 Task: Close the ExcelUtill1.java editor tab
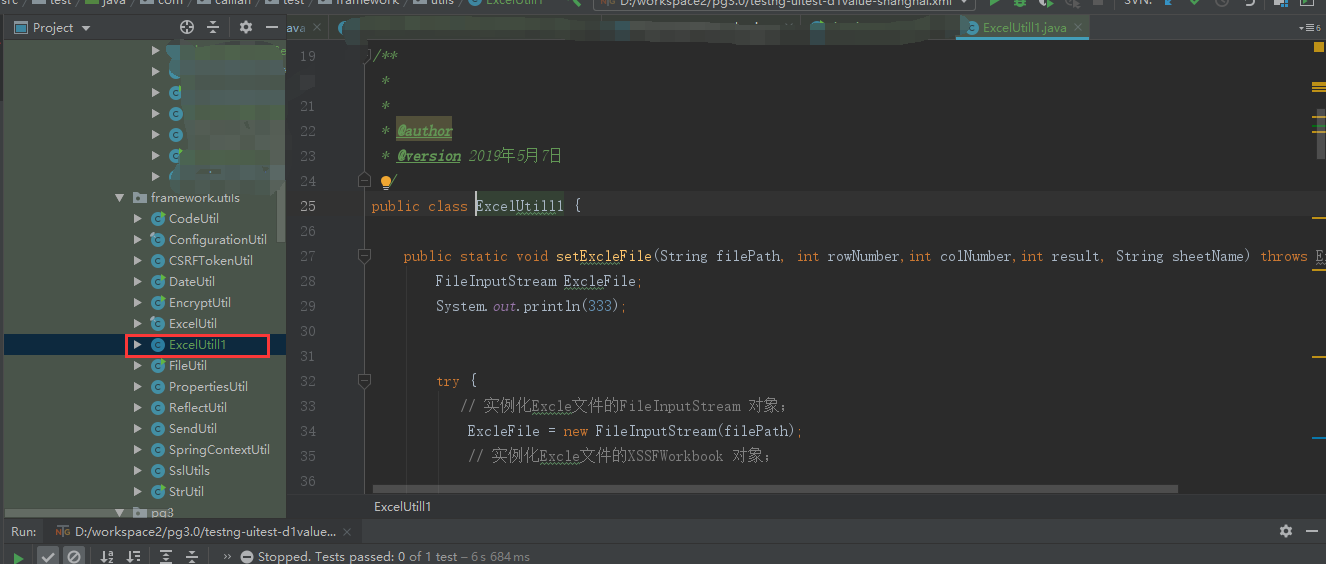(1078, 28)
